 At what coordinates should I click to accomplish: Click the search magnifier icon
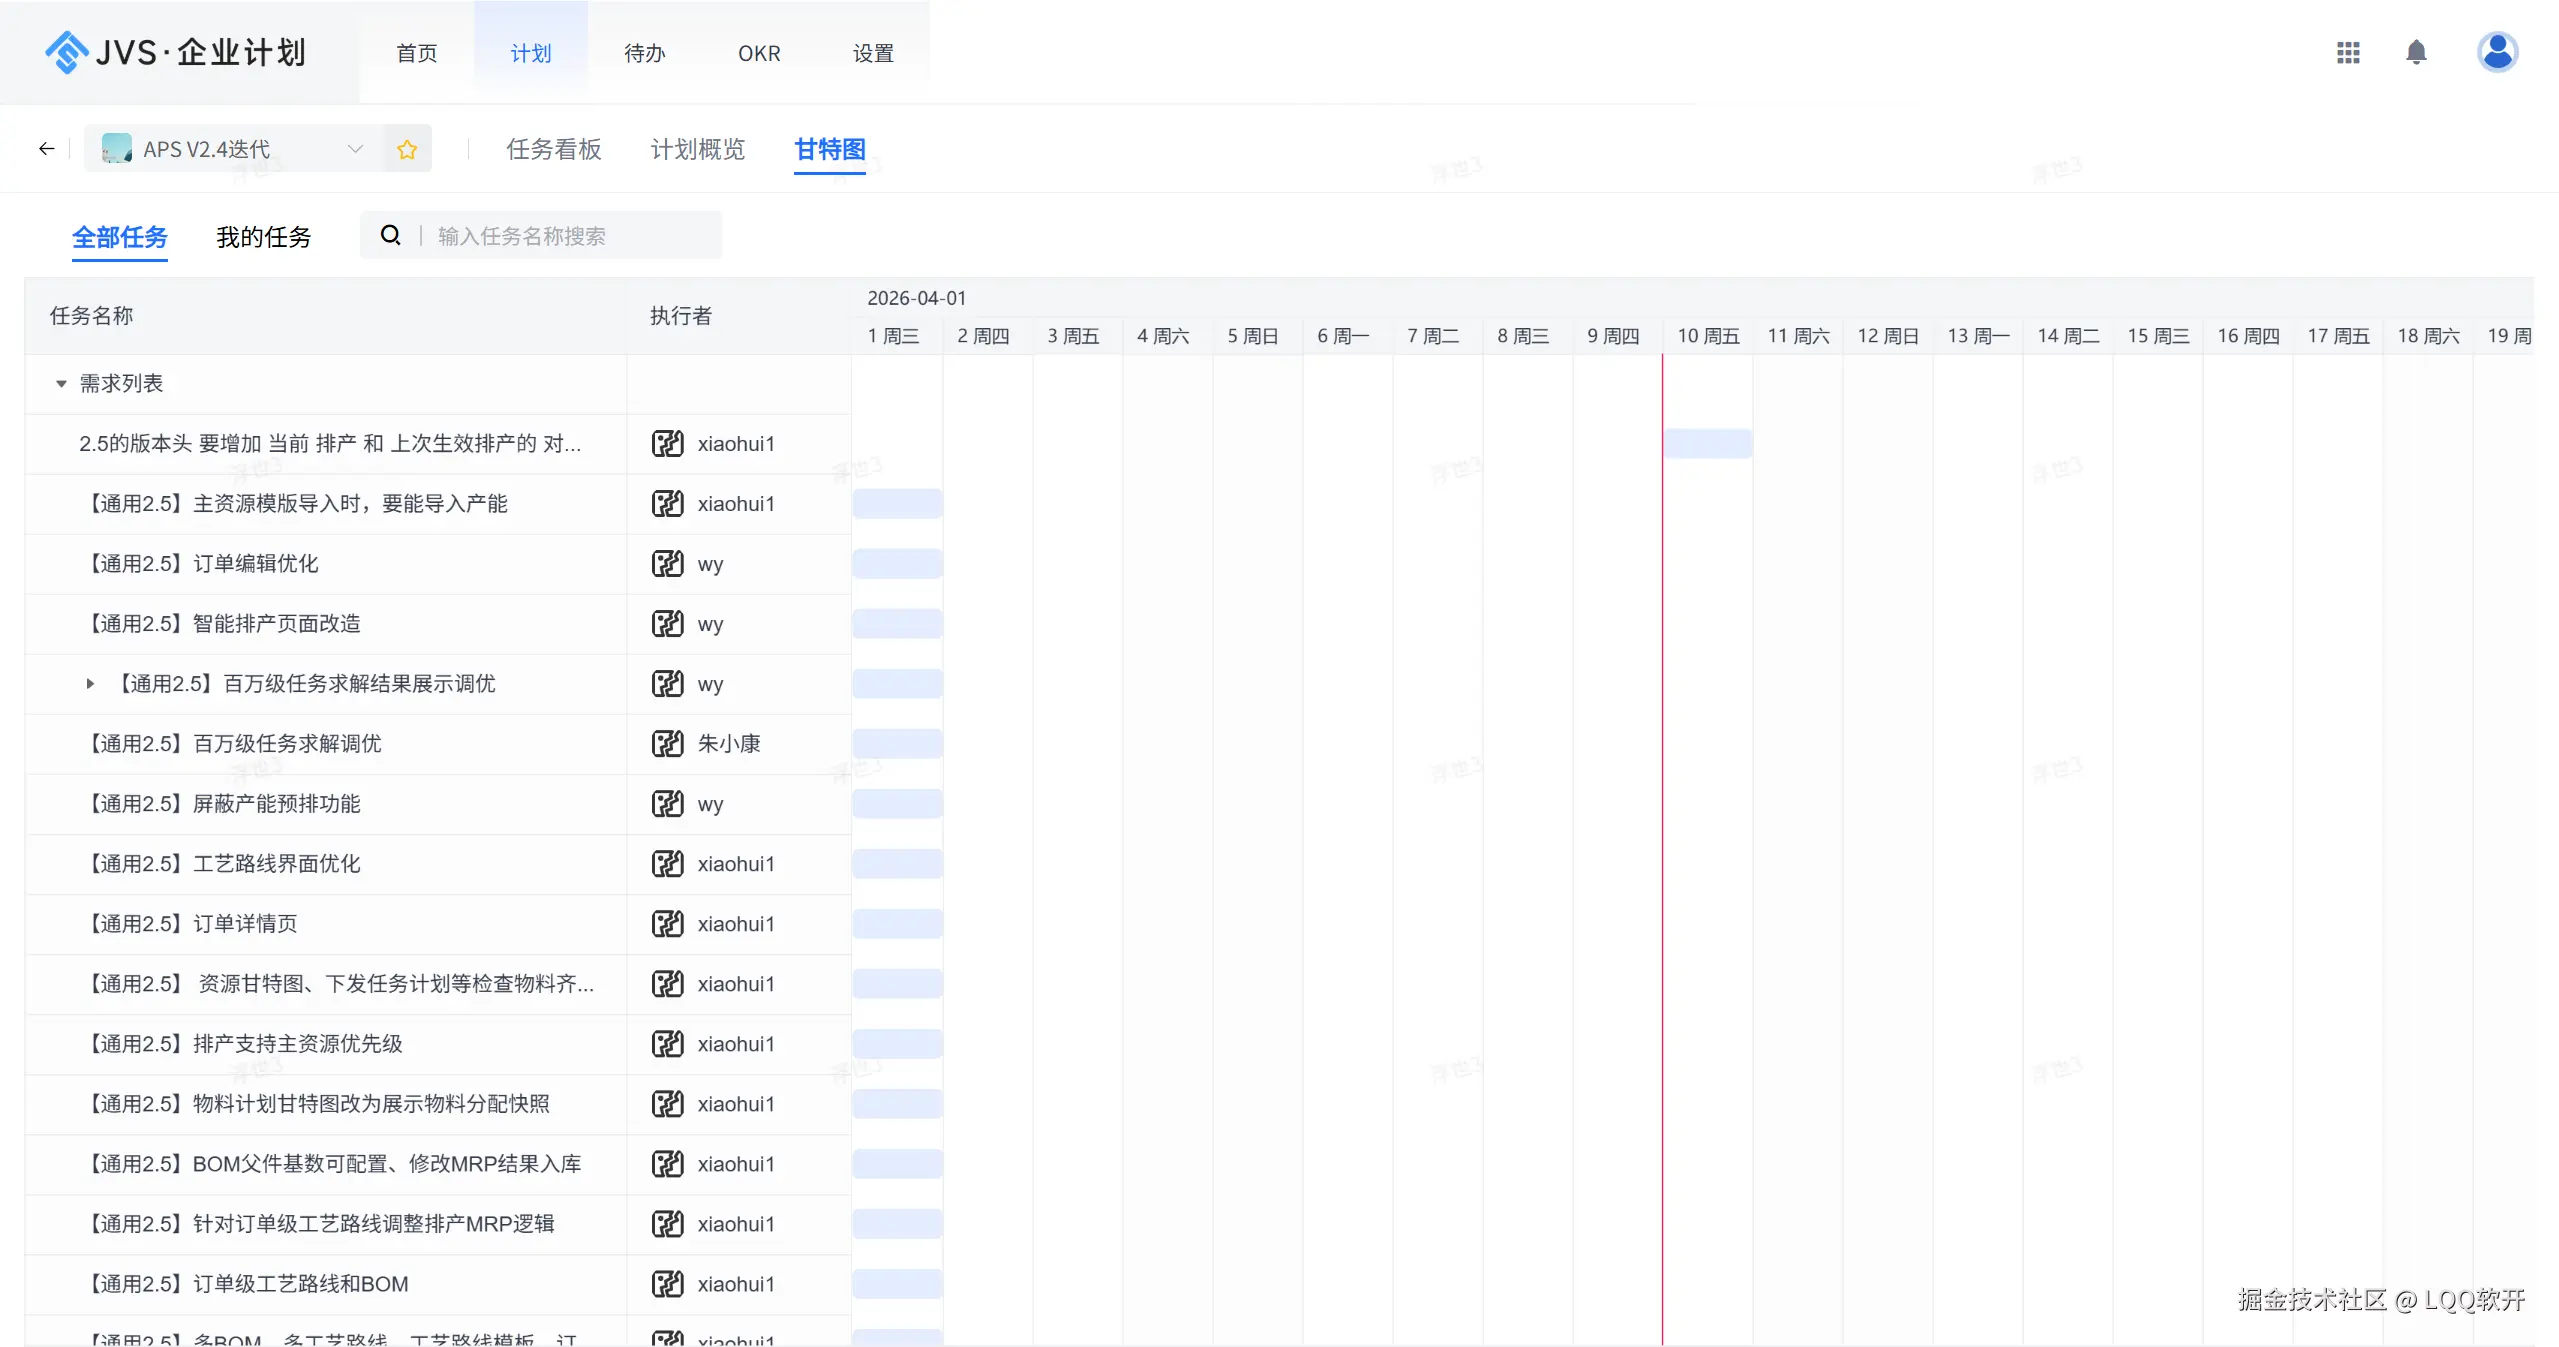click(x=391, y=236)
